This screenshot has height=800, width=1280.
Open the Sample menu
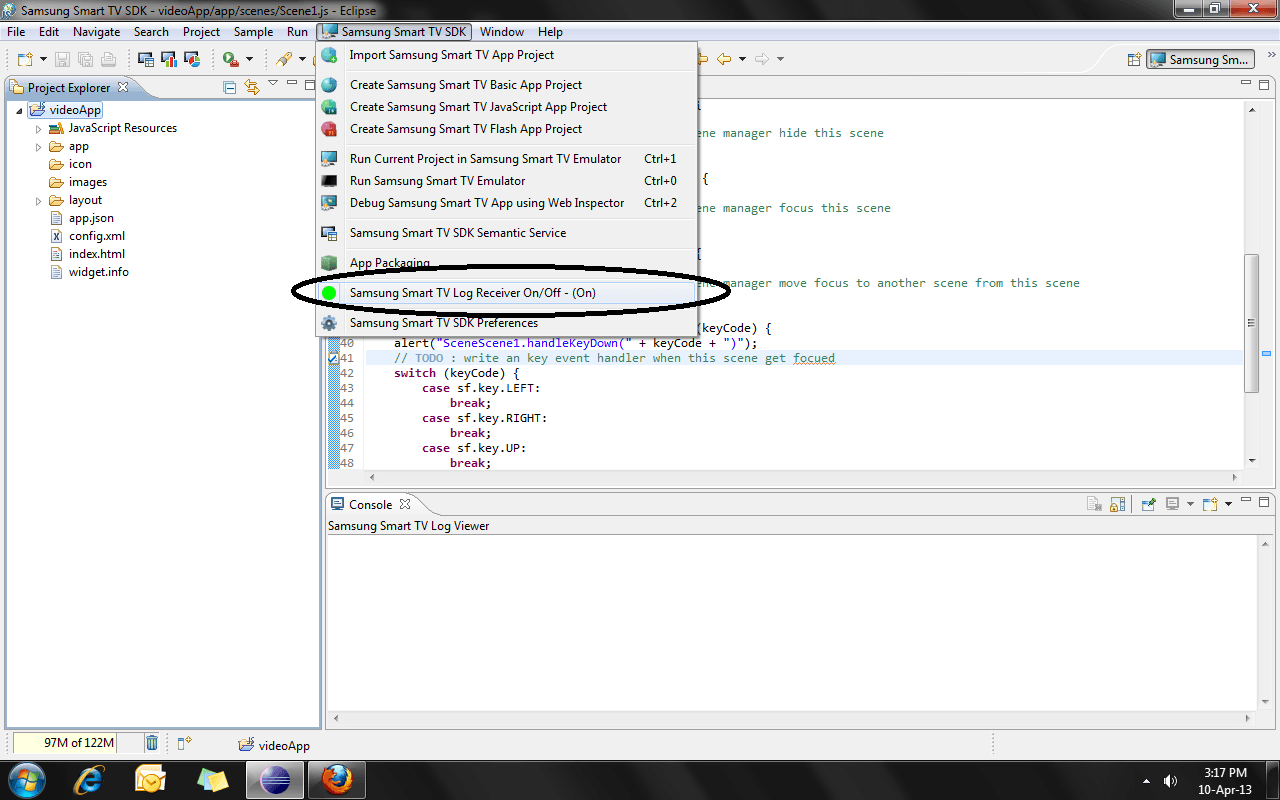pos(253,32)
